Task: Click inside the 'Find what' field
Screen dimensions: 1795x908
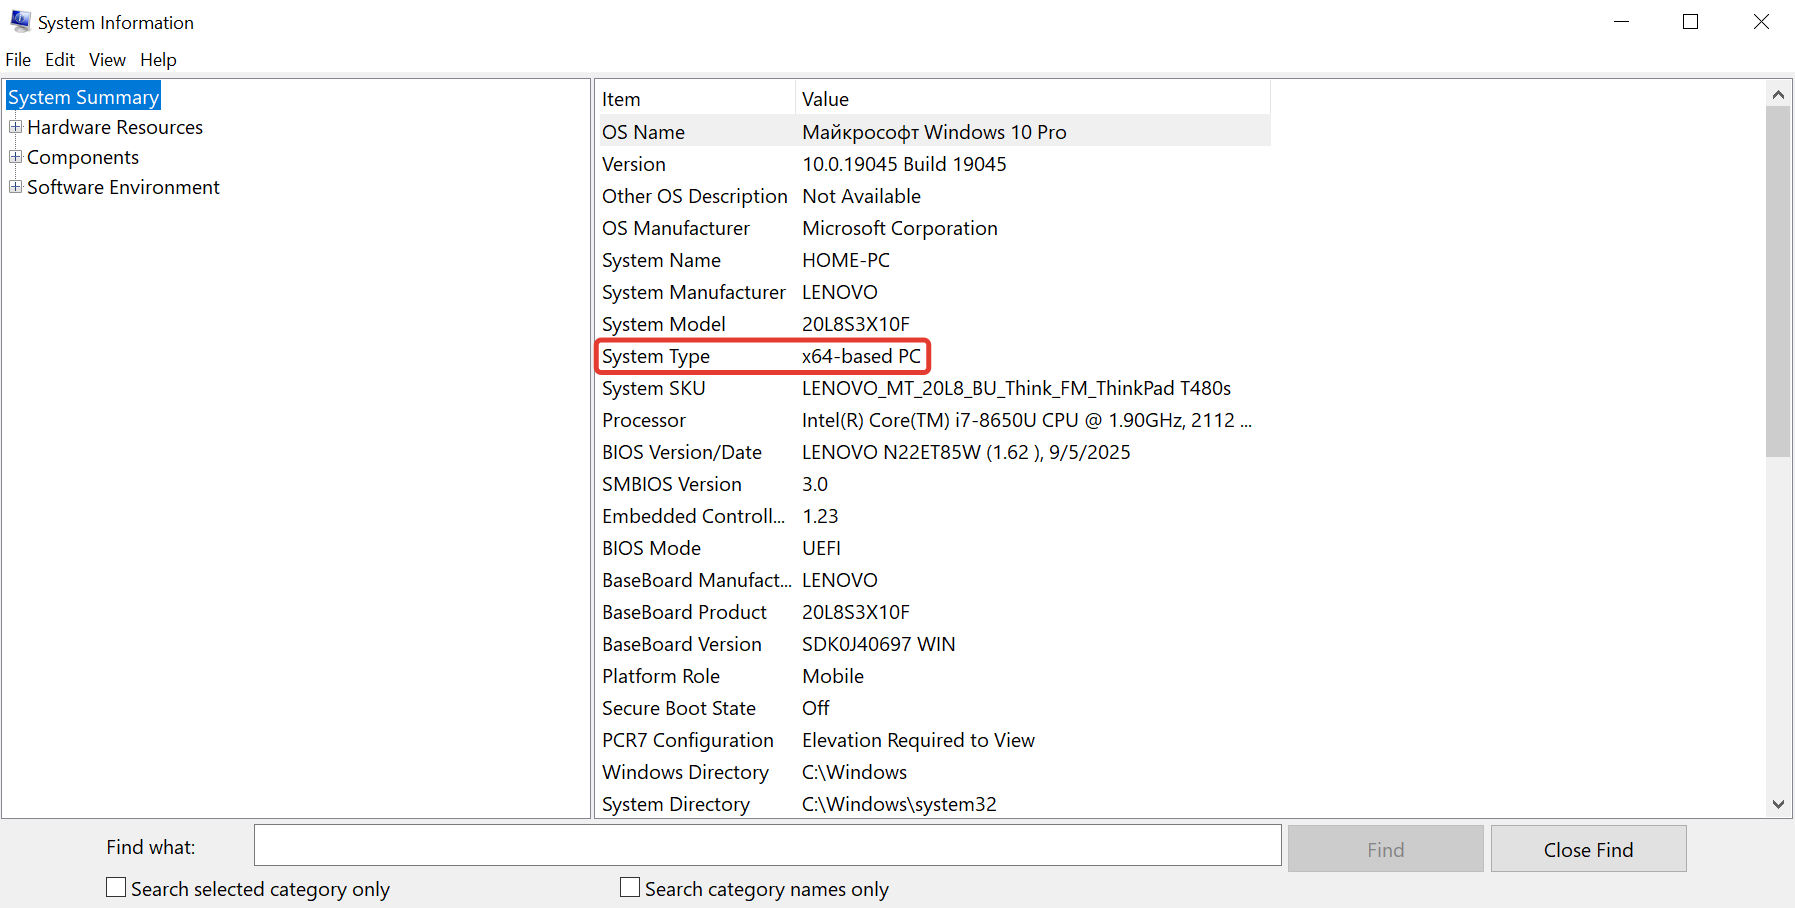Action: point(768,845)
